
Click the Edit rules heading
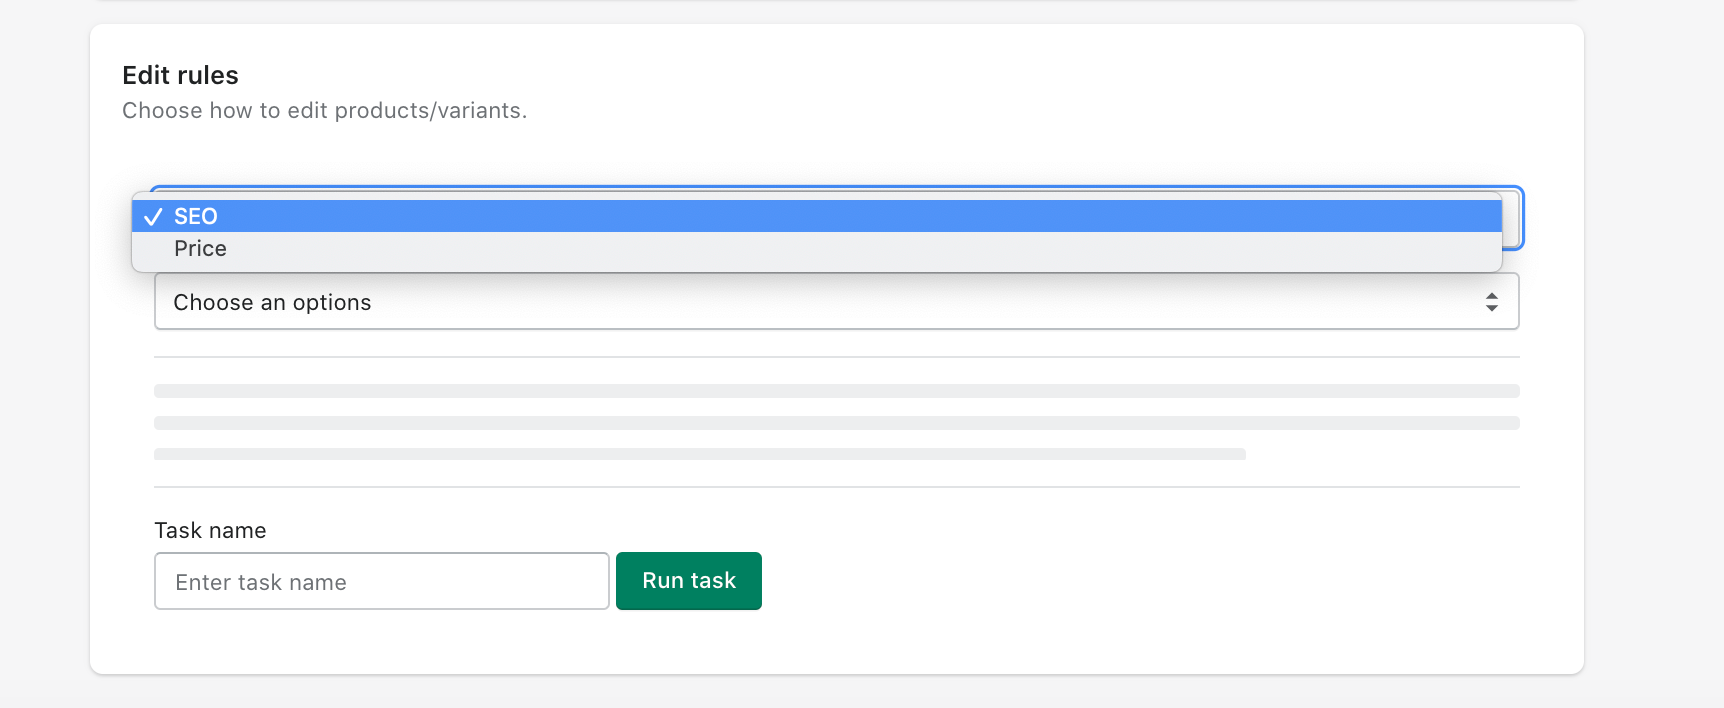(180, 75)
